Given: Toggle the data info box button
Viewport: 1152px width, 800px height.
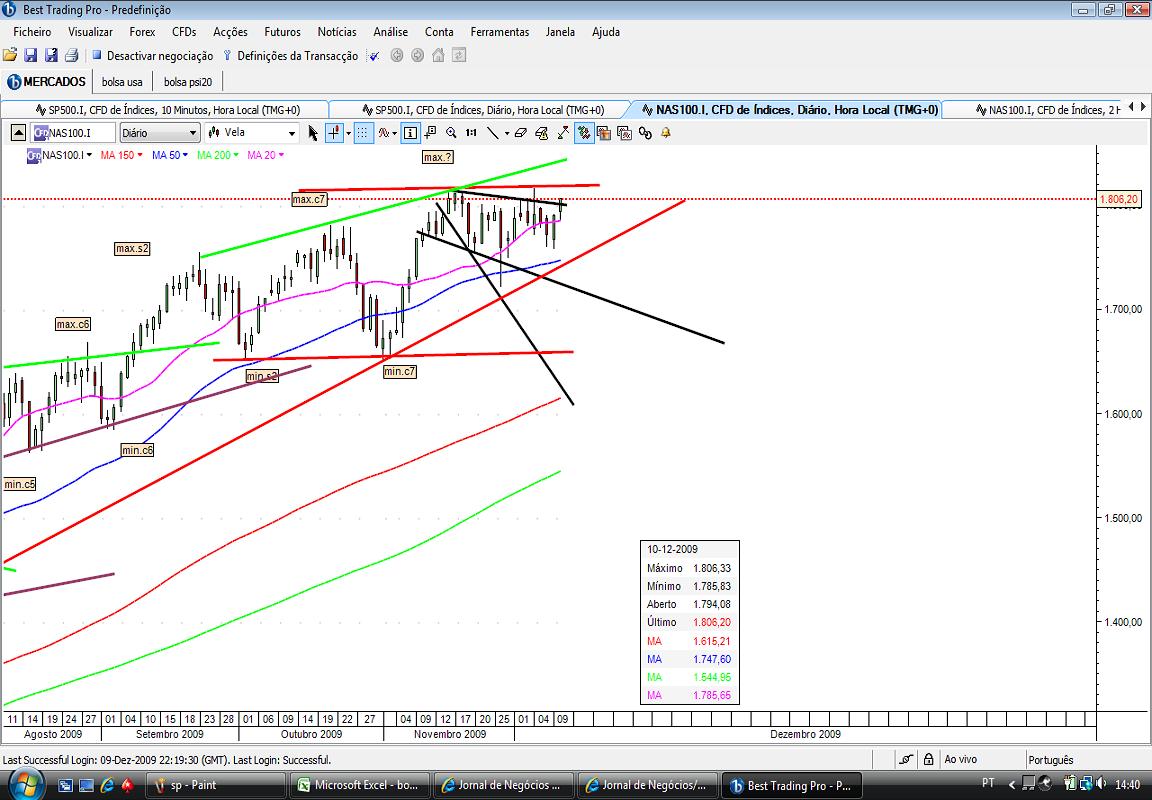Looking at the screenshot, I should pos(410,133).
